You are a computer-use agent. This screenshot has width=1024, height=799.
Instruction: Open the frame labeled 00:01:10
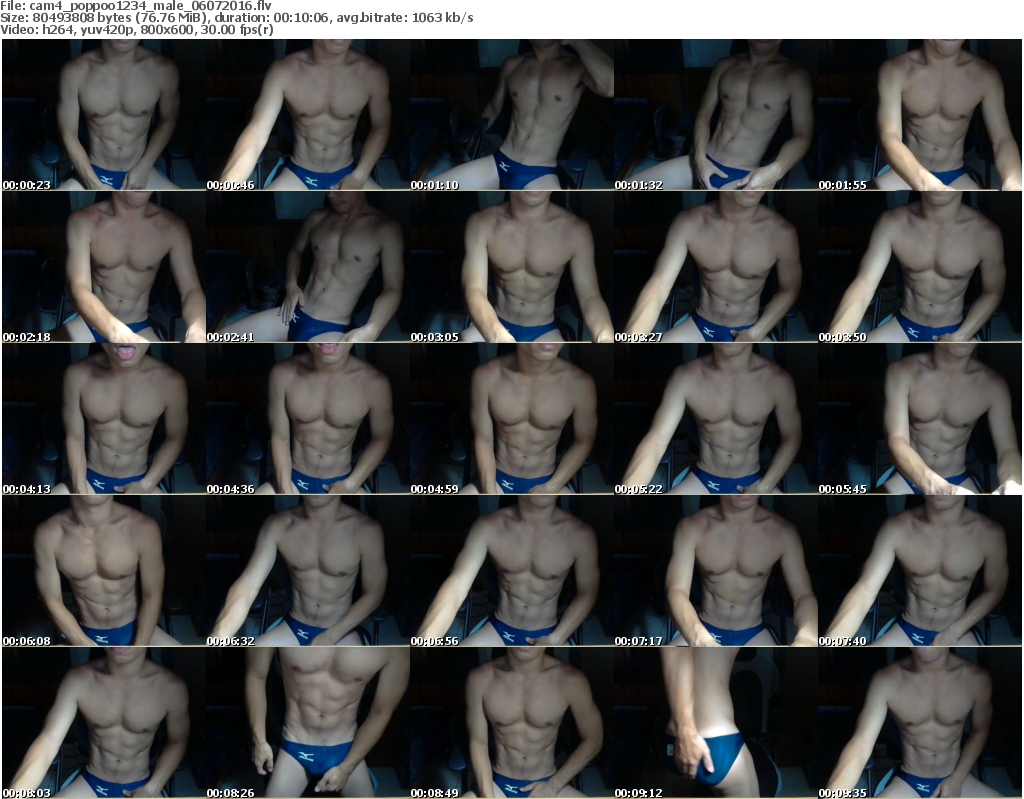(x=512, y=115)
